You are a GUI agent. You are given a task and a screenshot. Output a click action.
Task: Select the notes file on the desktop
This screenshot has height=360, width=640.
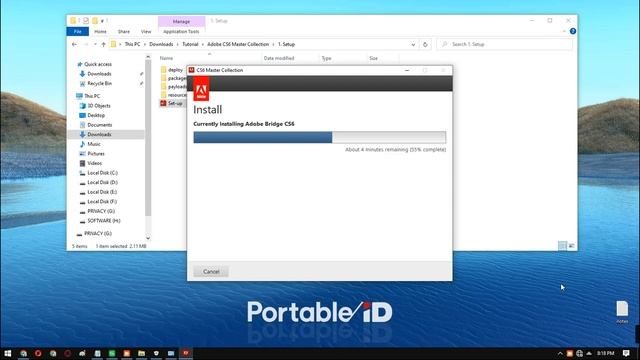click(x=622, y=312)
